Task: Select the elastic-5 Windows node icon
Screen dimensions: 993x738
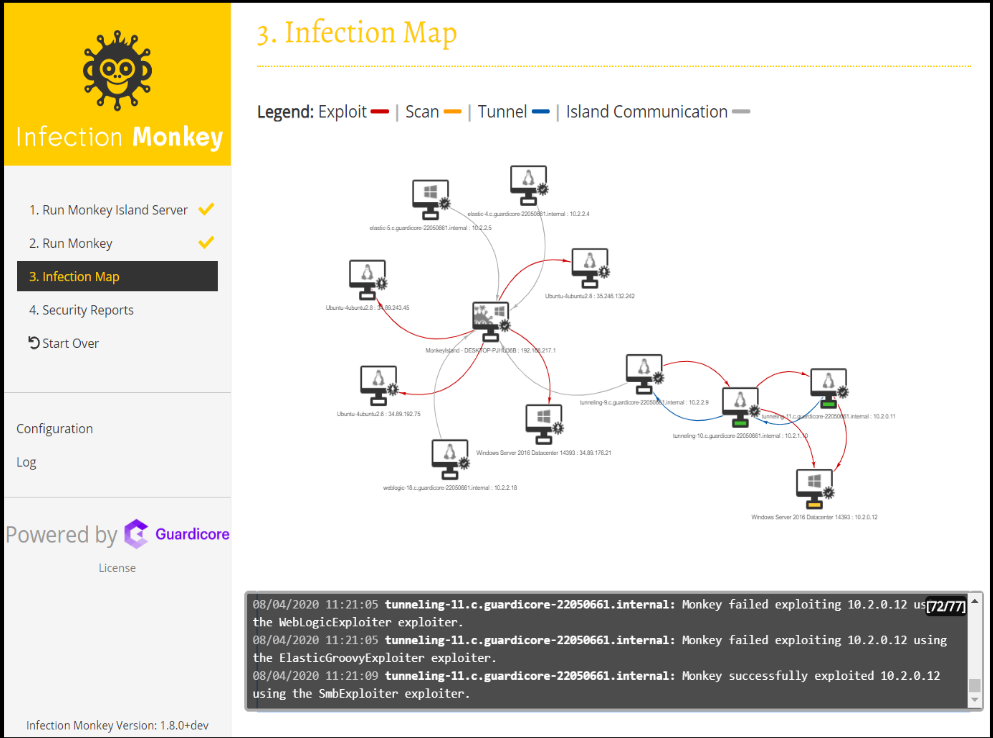Action: (x=431, y=200)
